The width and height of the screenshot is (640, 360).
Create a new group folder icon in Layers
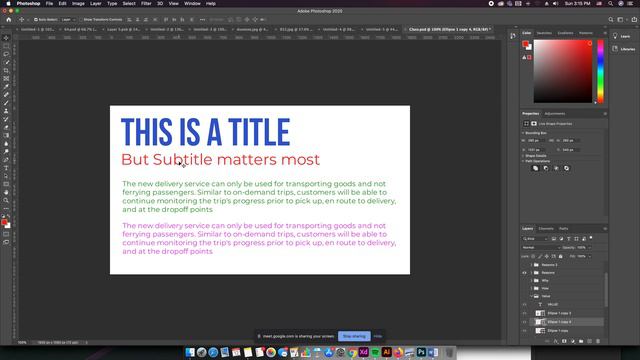click(581, 341)
